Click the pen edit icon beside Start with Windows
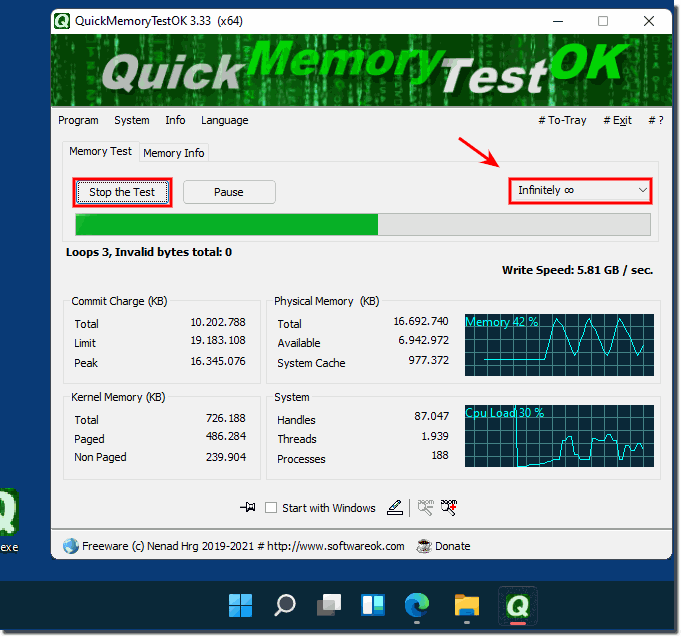The height and width of the screenshot is (637, 681). (395, 507)
